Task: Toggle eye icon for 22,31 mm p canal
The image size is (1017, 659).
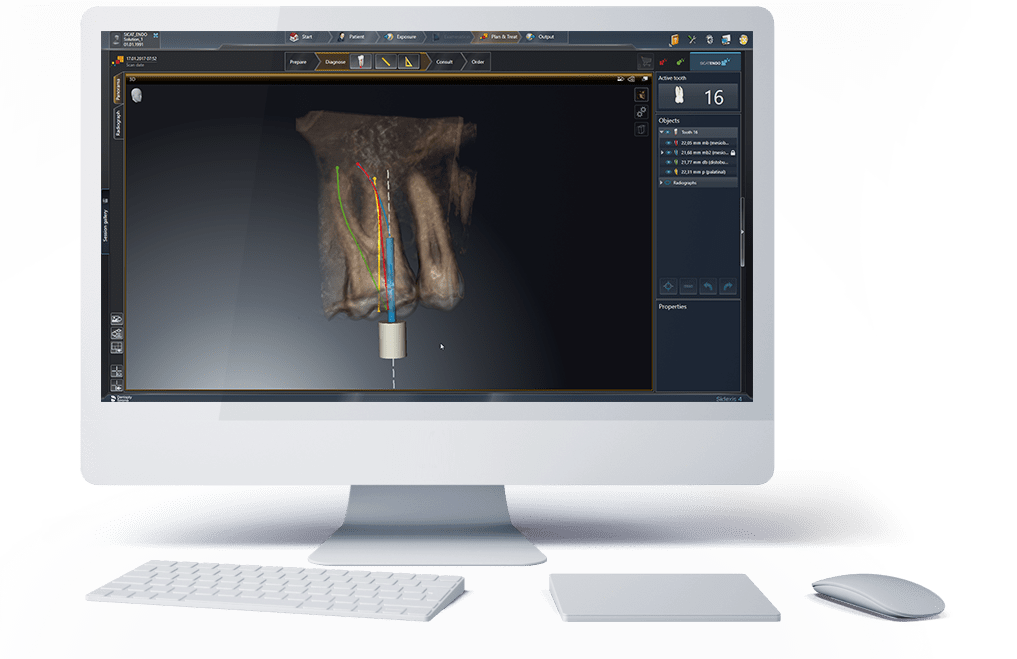Action: [669, 172]
